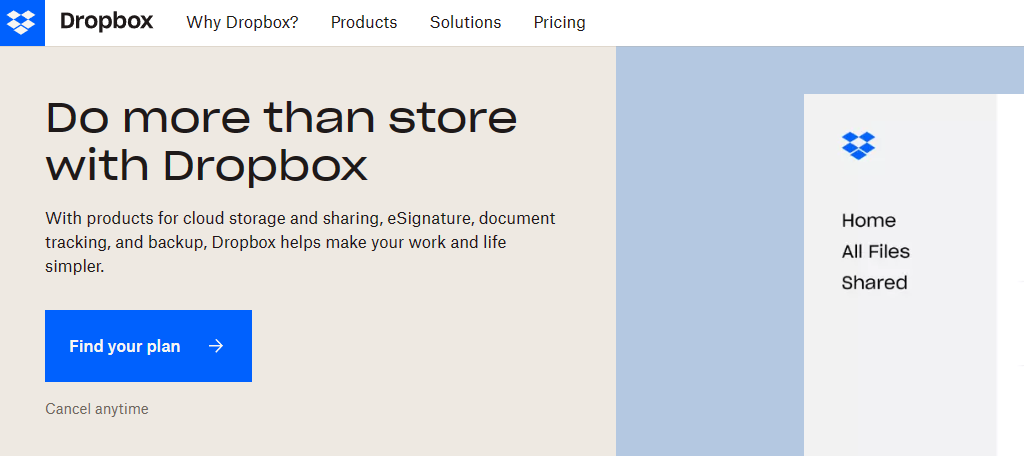This screenshot has width=1024, height=456.
Task: Click the Dropbox icon in preview panel
Action: coord(858,146)
